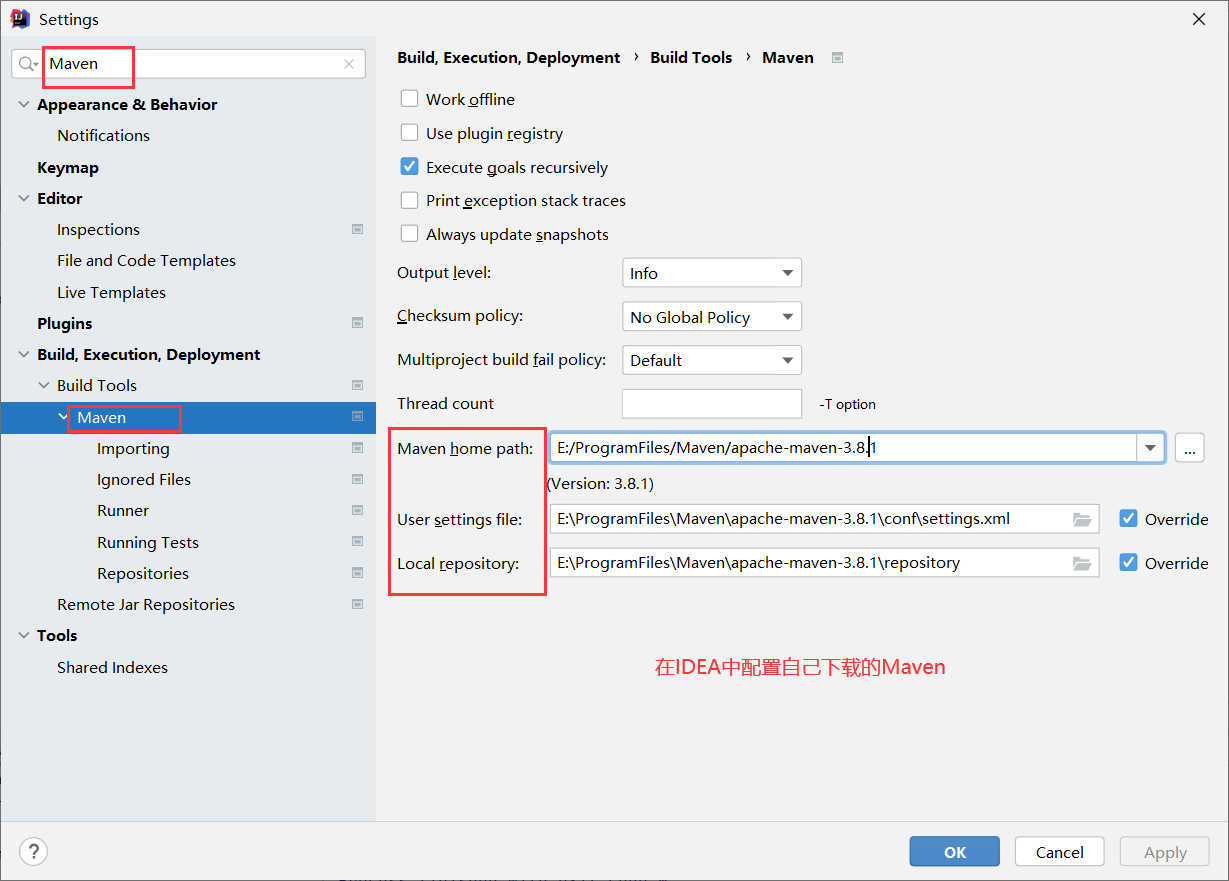Viewport: 1229px width, 881px height.
Task: Open help with the question mark icon
Action: (33, 851)
